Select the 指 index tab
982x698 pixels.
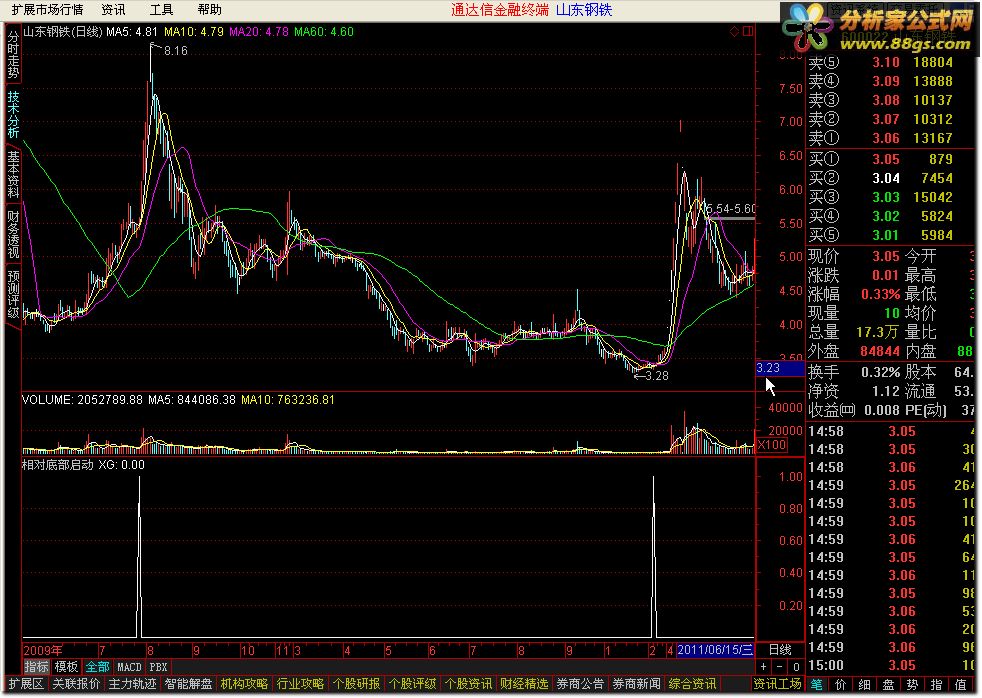[x=936, y=684]
